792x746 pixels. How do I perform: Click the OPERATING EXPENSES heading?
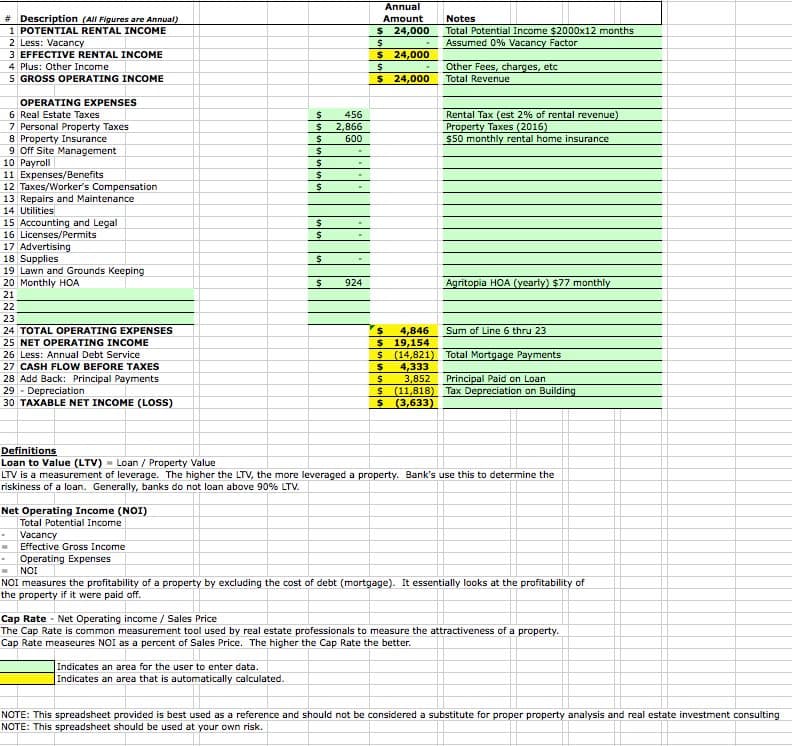[x=78, y=103]
